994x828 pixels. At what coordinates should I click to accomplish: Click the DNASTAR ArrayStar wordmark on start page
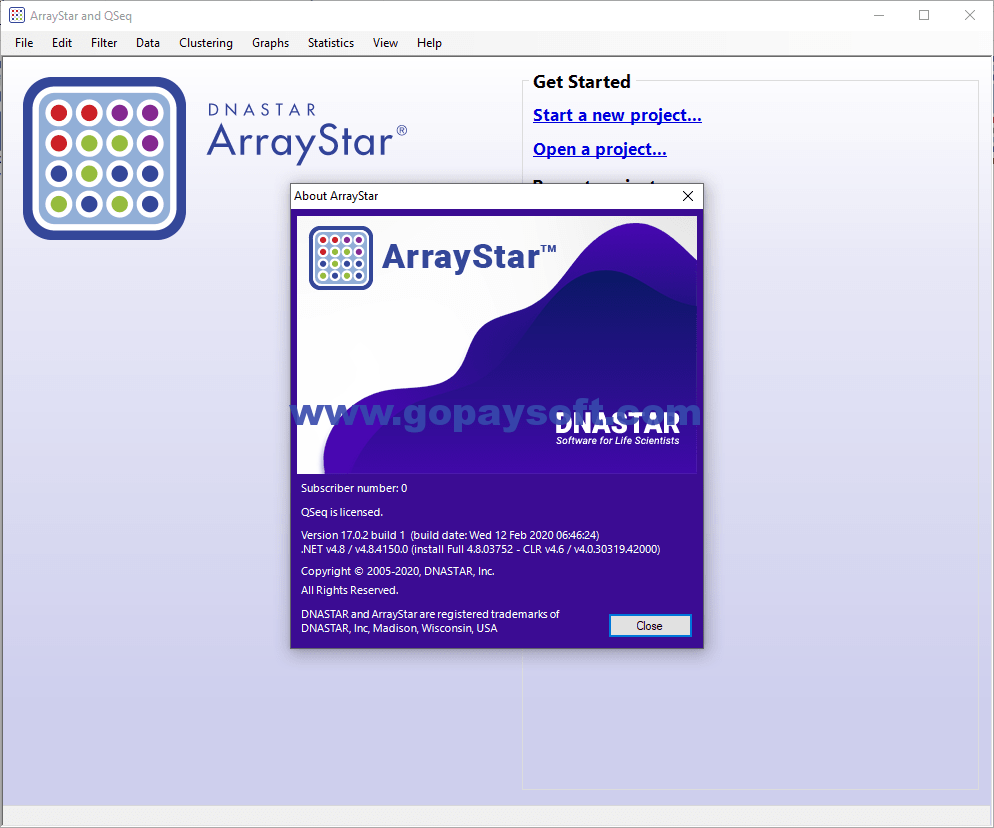pos(307,133)
